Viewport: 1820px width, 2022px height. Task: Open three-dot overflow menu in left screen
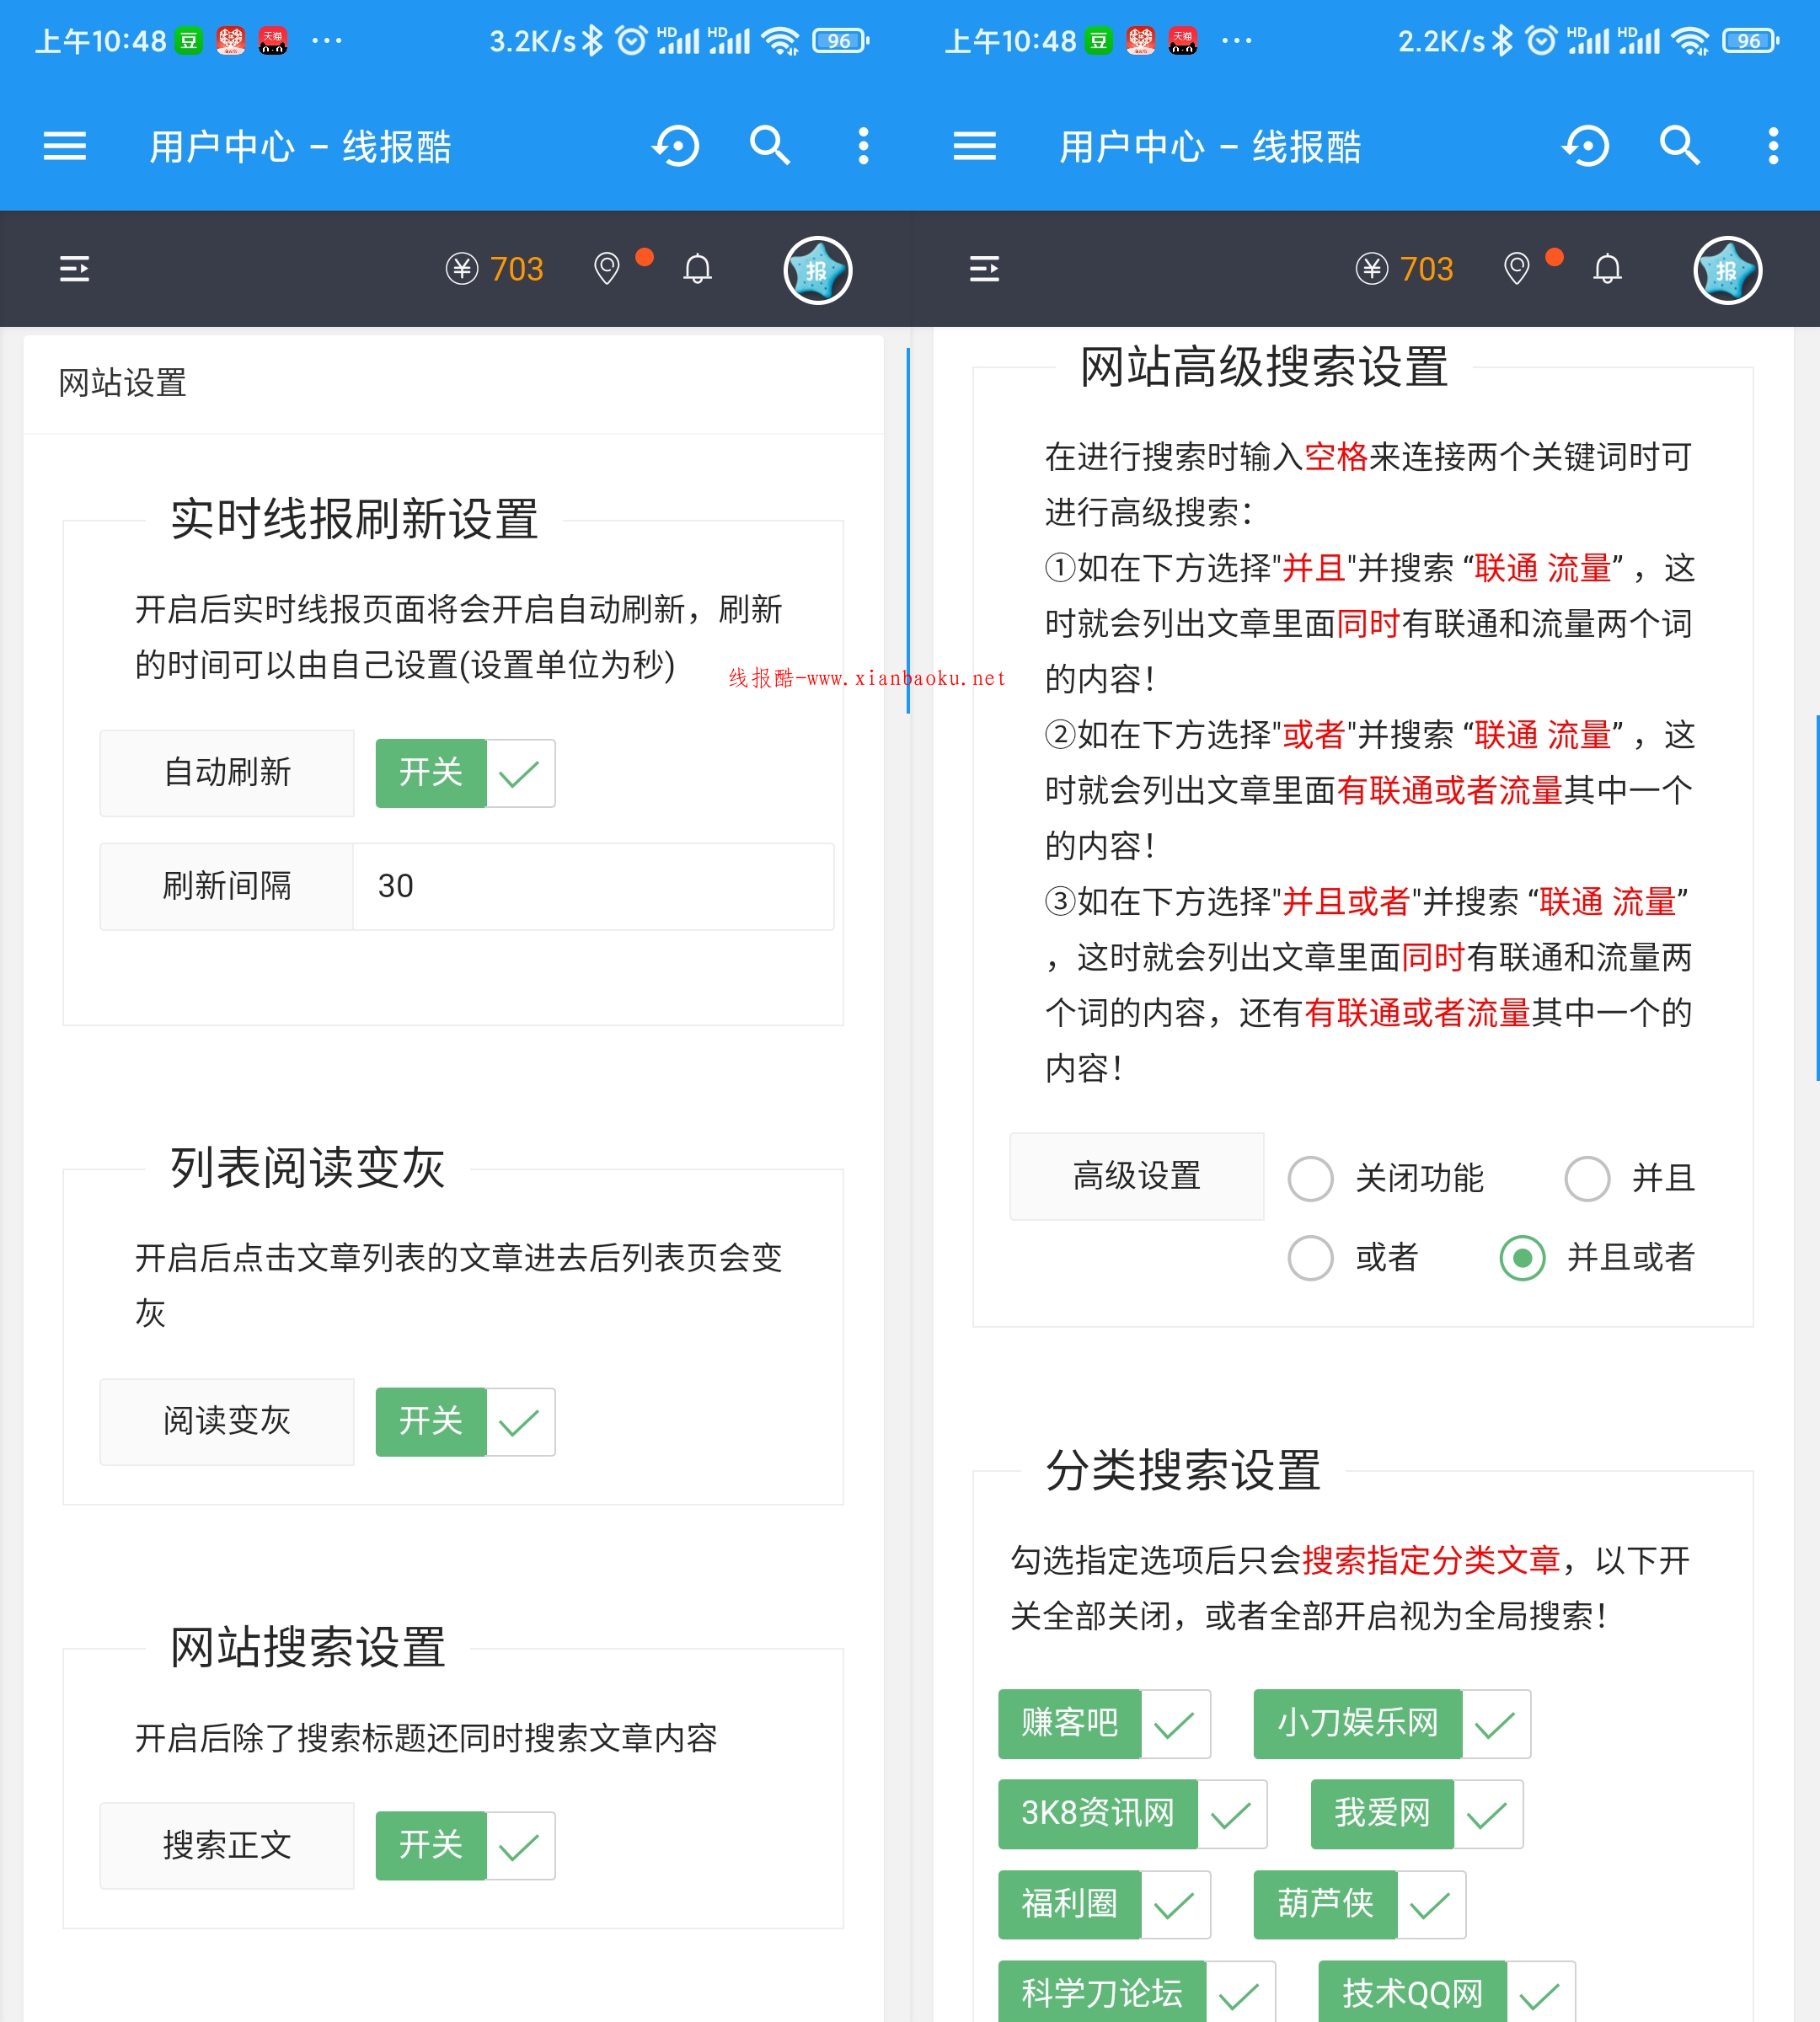pyautogui.click(x=864, y=146)
